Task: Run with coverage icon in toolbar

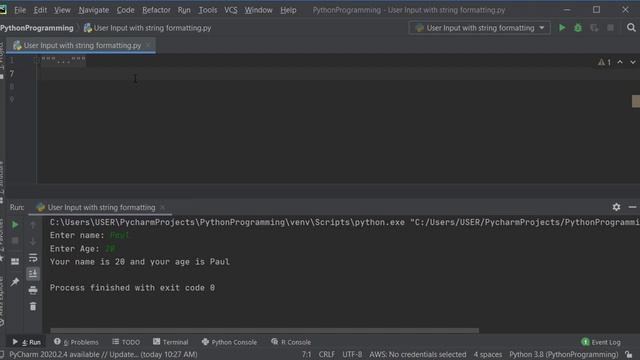Action: click(x=594, y=28)
